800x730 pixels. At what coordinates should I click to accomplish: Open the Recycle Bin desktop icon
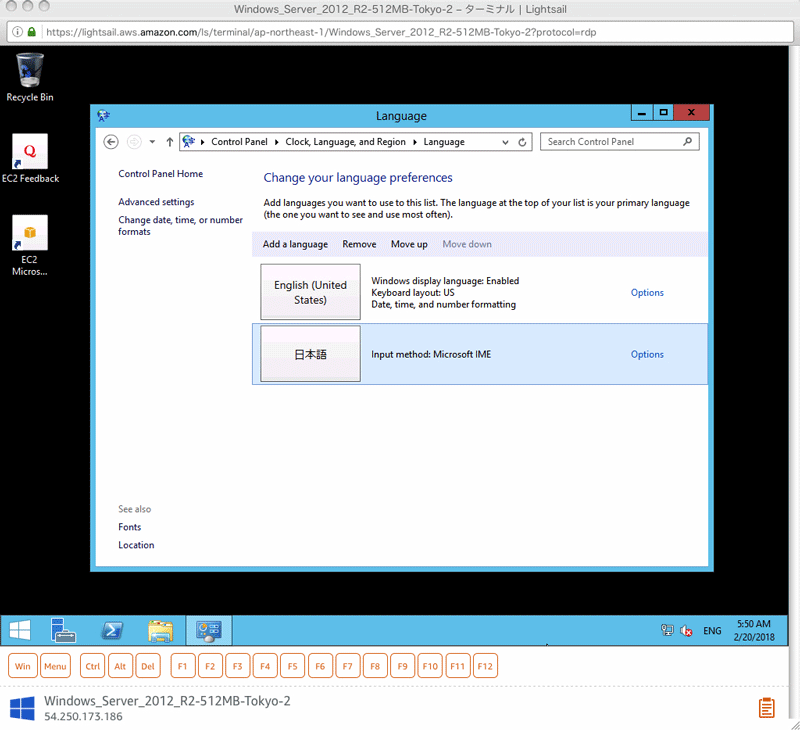(30, 77)
